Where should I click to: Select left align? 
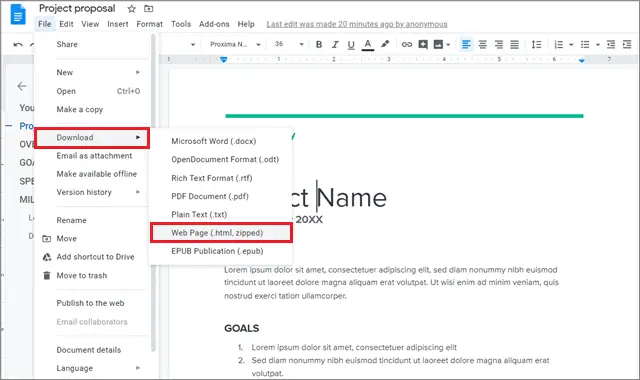point(466,44)
